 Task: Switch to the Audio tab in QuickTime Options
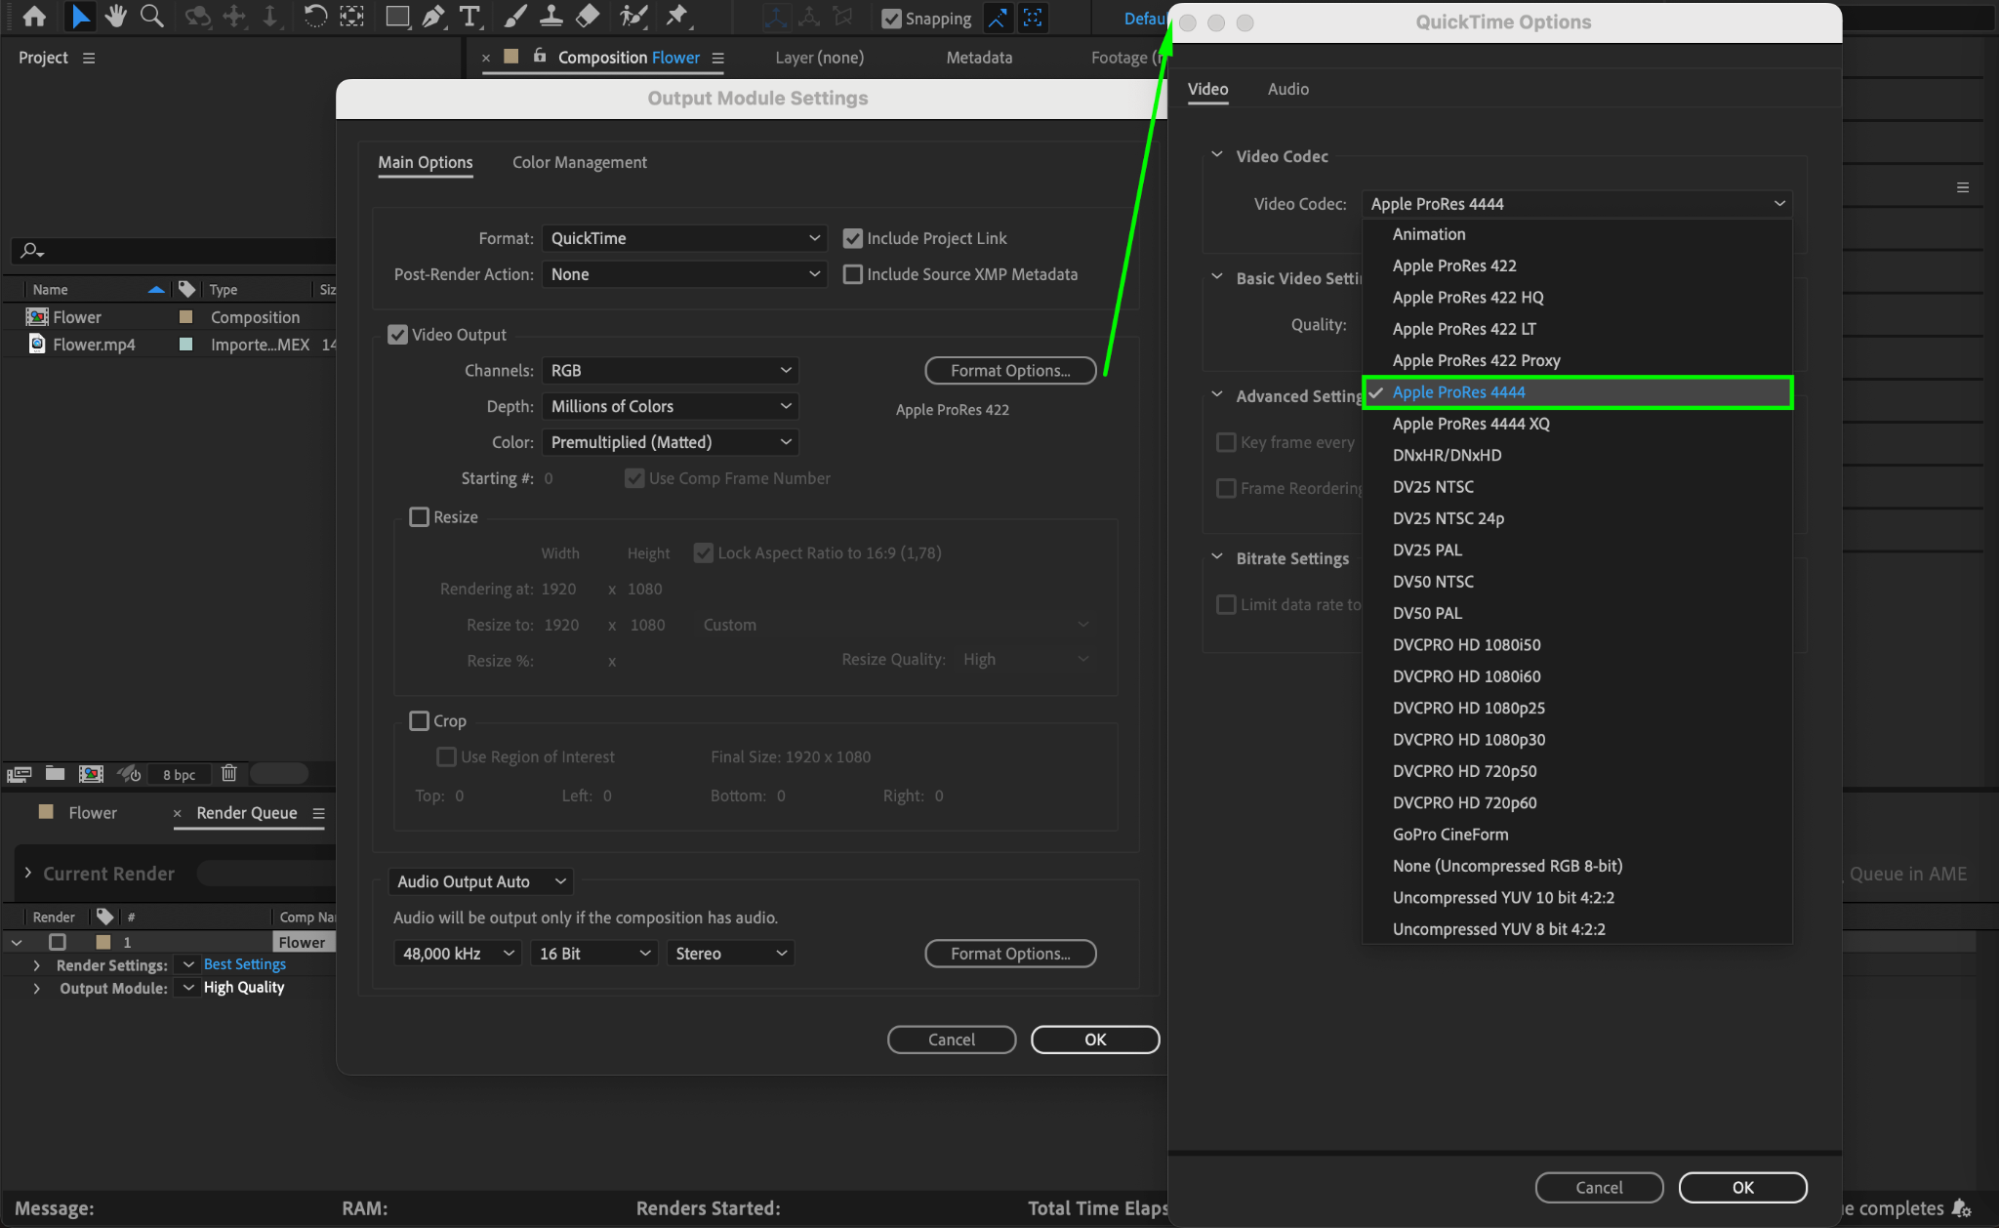[x=1287, y=89]
